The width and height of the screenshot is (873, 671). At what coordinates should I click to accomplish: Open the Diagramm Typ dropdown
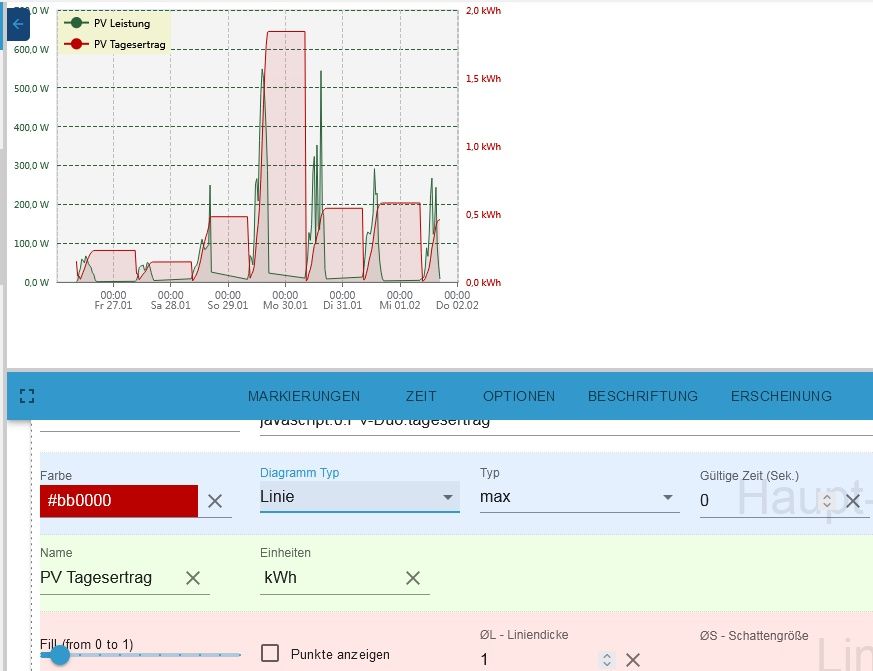coord(360,497)
